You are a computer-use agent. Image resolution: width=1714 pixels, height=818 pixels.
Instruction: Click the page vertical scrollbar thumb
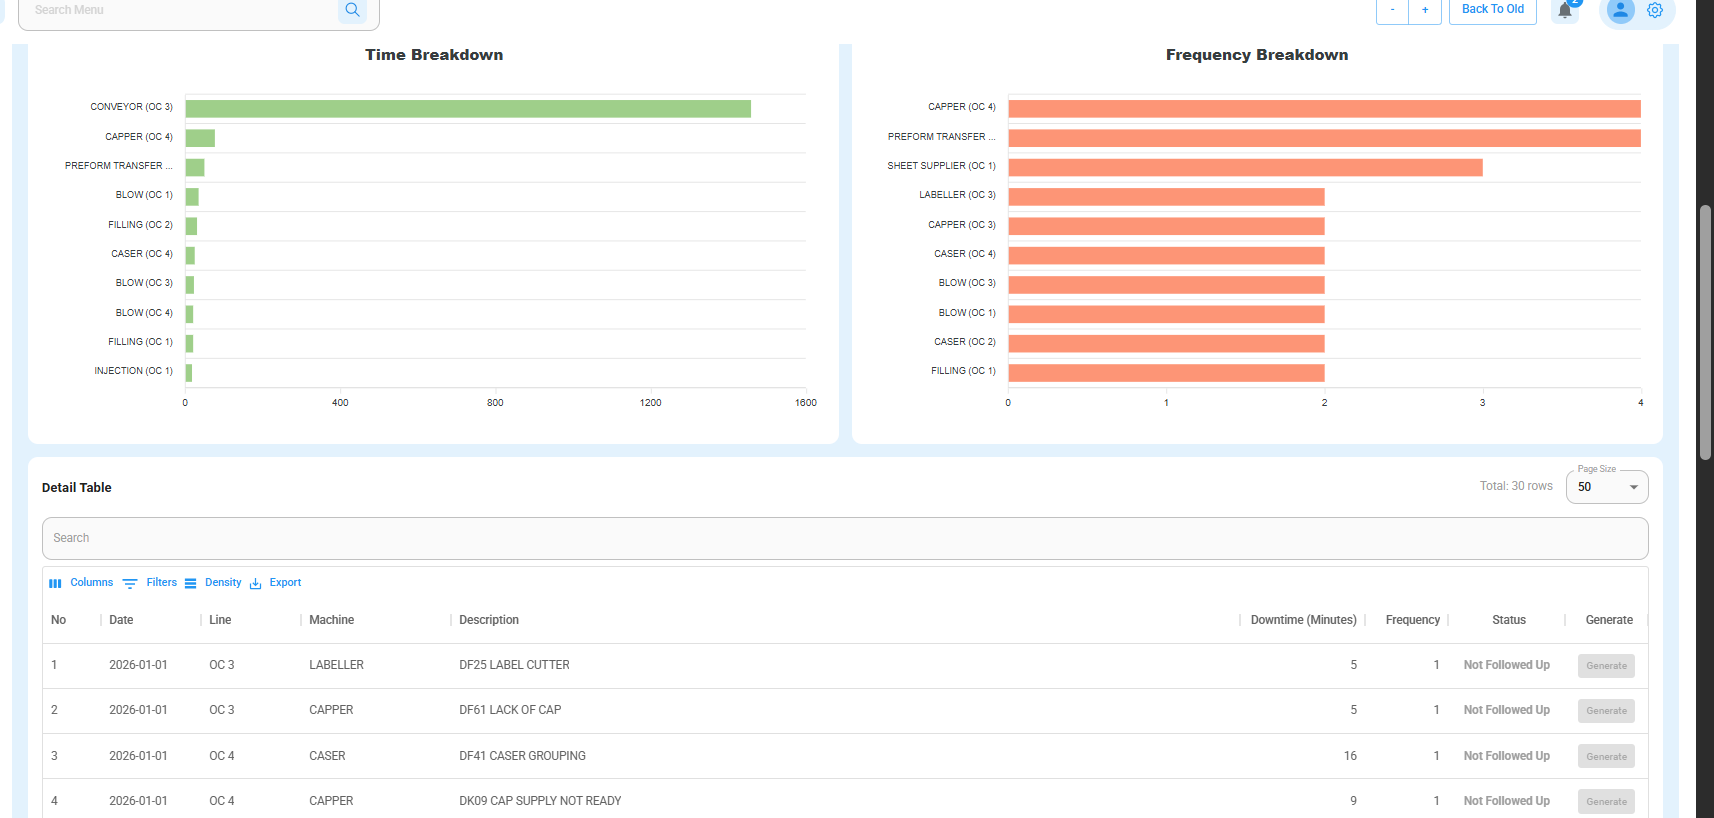click(x=1705, y=332)
